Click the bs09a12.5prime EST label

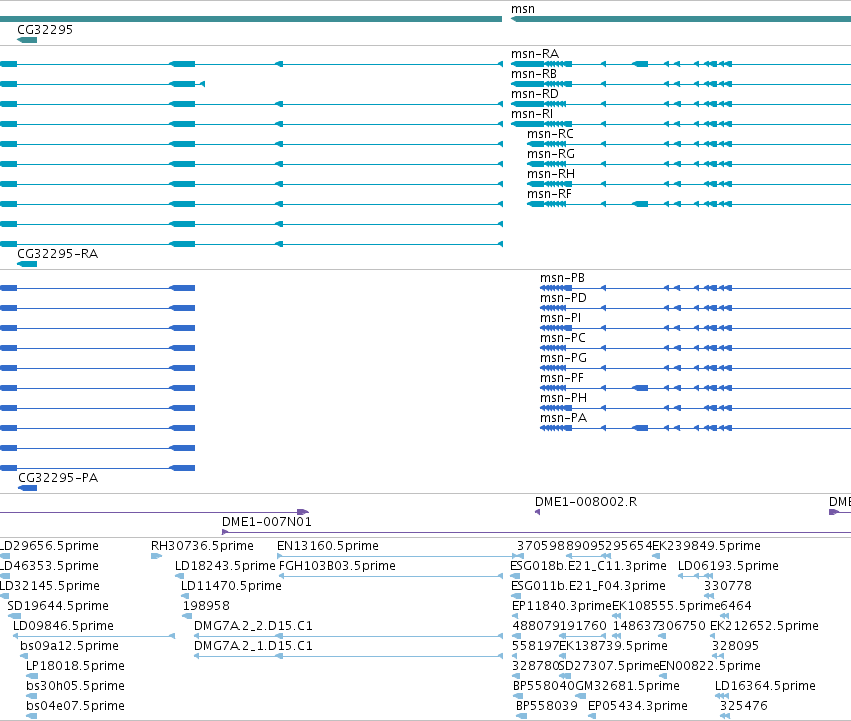coord(69,646)
